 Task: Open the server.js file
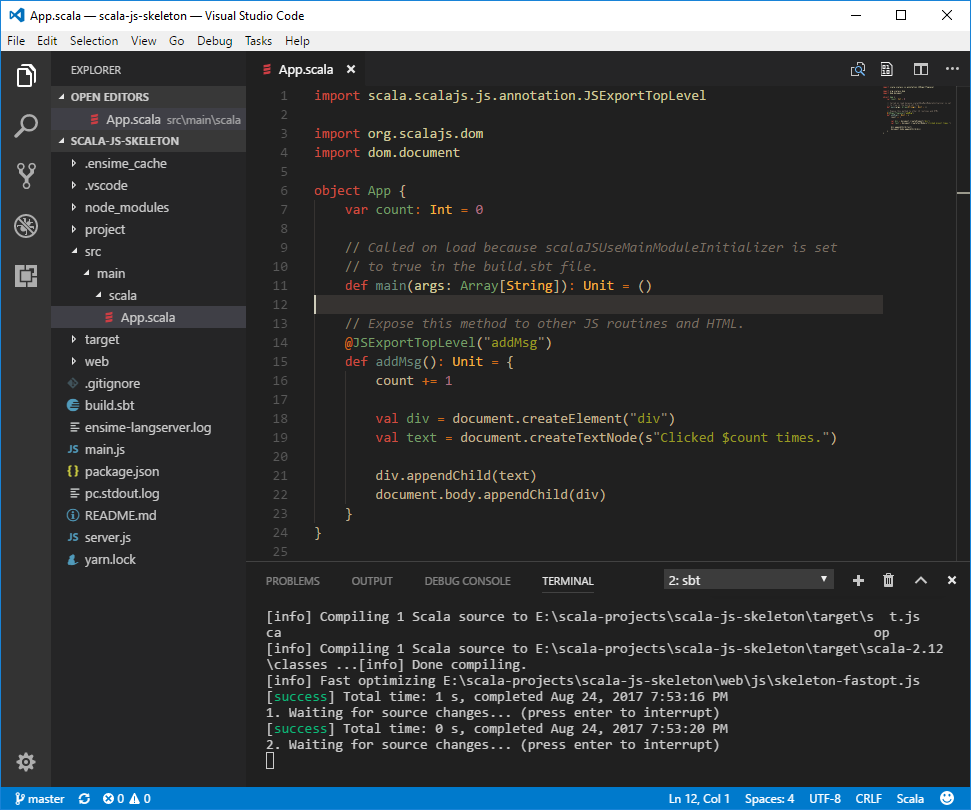(x=149, y=537)
